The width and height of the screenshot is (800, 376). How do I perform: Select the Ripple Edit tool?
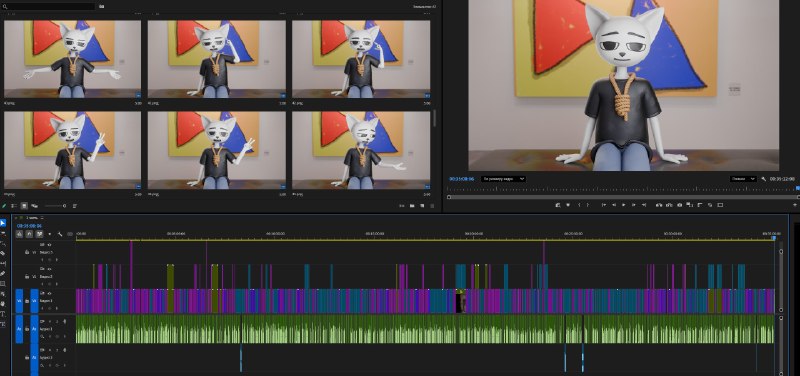(x=4, y=243)
